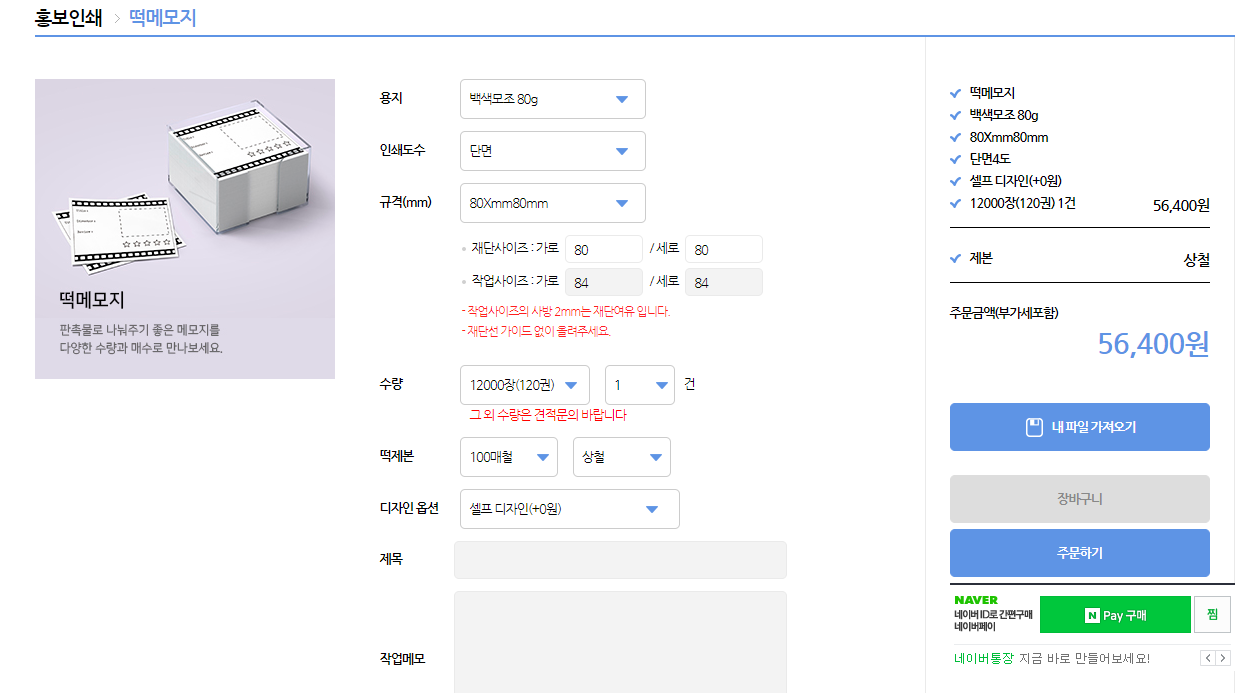The width and height of the screenshot is (1253, 693).
Task: Click the checkmark next to 제본 summary
Action: [x=955, y=258]
